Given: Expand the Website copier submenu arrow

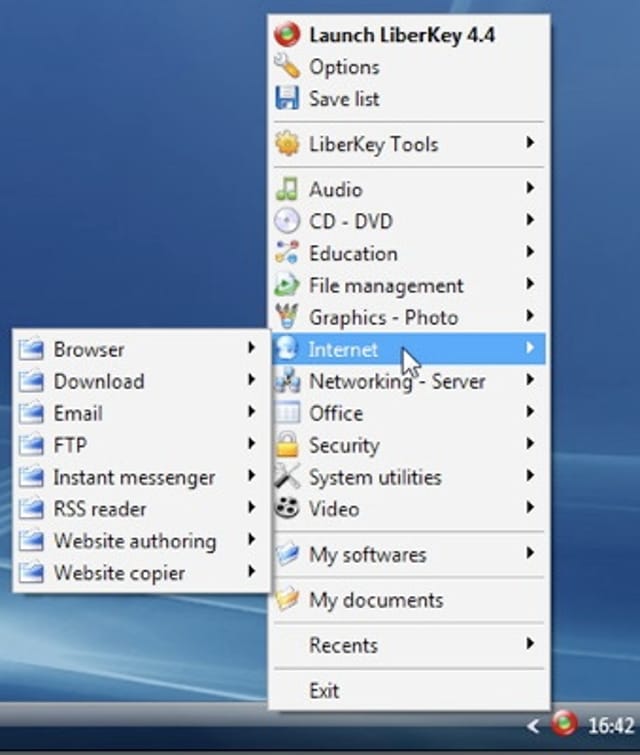Looking at the screenshot, I should coord(251,571).
